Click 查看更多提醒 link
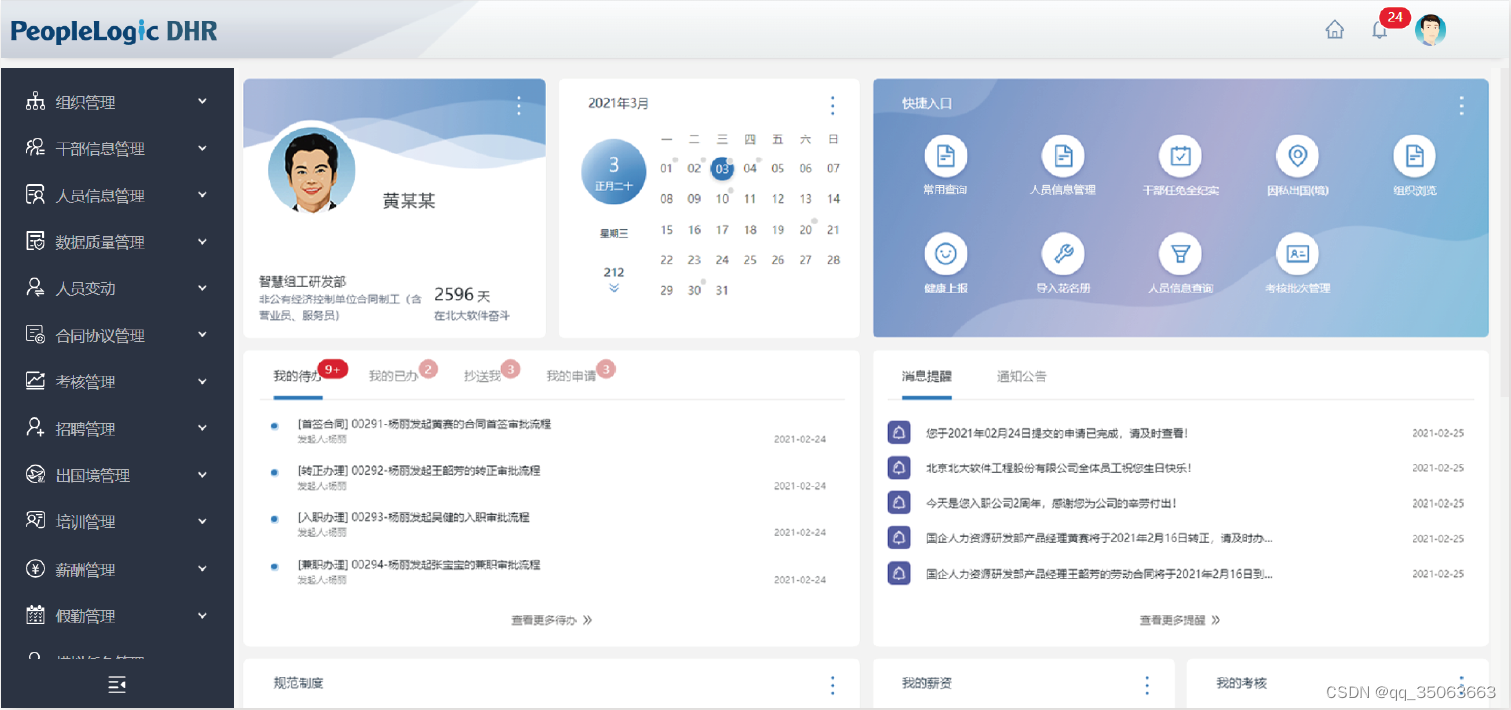 click(1180, 618)
